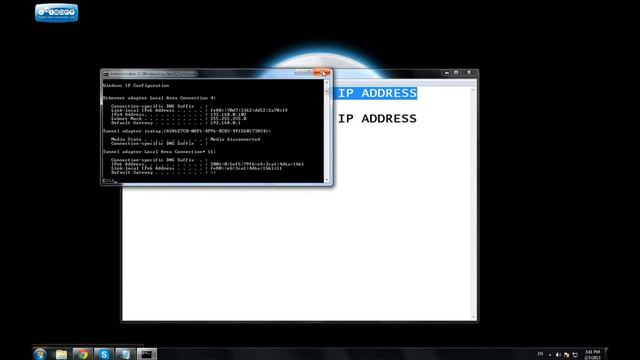
Task: Minimize the Command Prompt window
Action: pyautogui.click(x=299, y=73)
